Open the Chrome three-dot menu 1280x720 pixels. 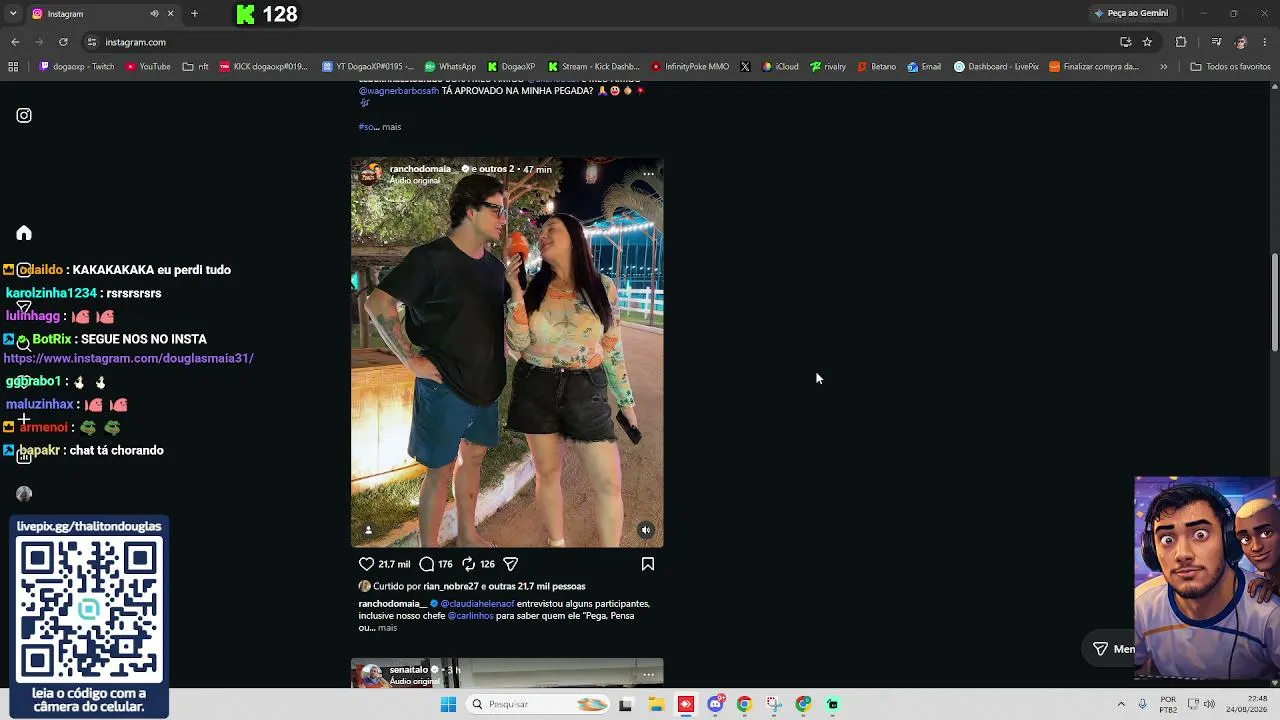point(1265,42)
